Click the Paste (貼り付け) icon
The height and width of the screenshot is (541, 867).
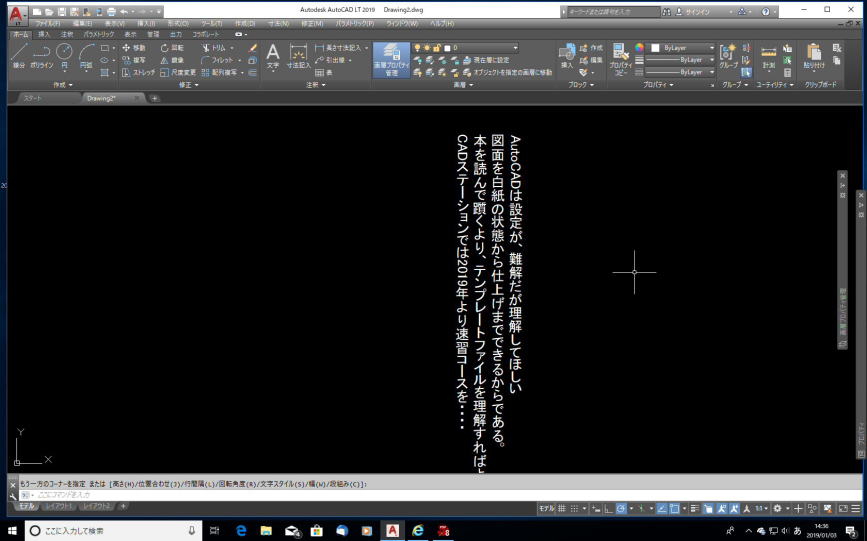coord(813,56)
